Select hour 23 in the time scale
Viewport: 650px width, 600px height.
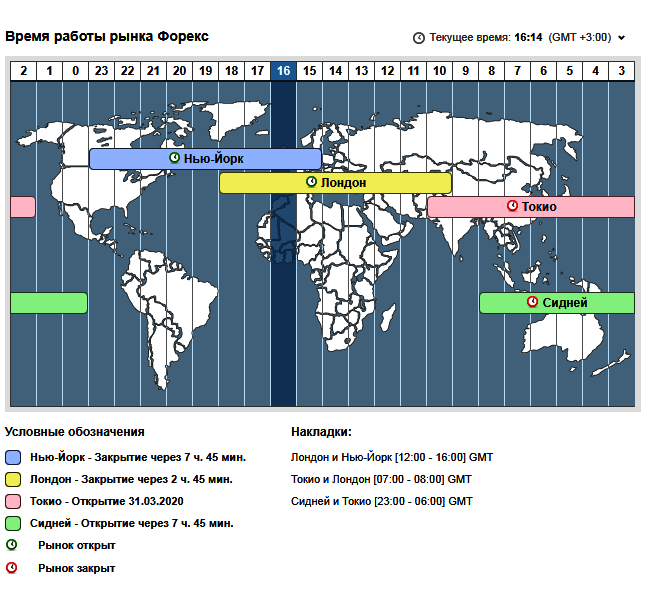coord(101,70)
